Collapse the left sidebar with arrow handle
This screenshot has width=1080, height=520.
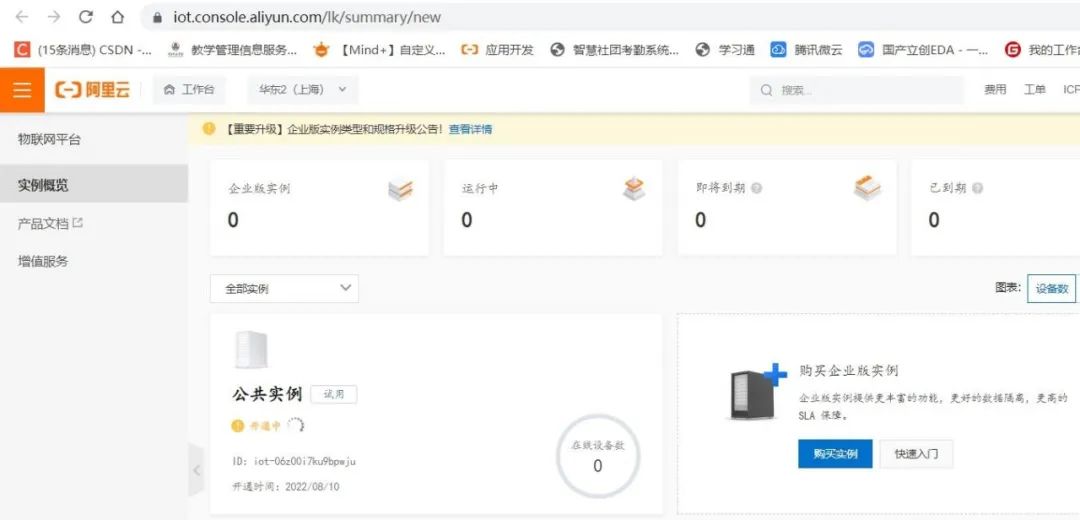[196, 470]
